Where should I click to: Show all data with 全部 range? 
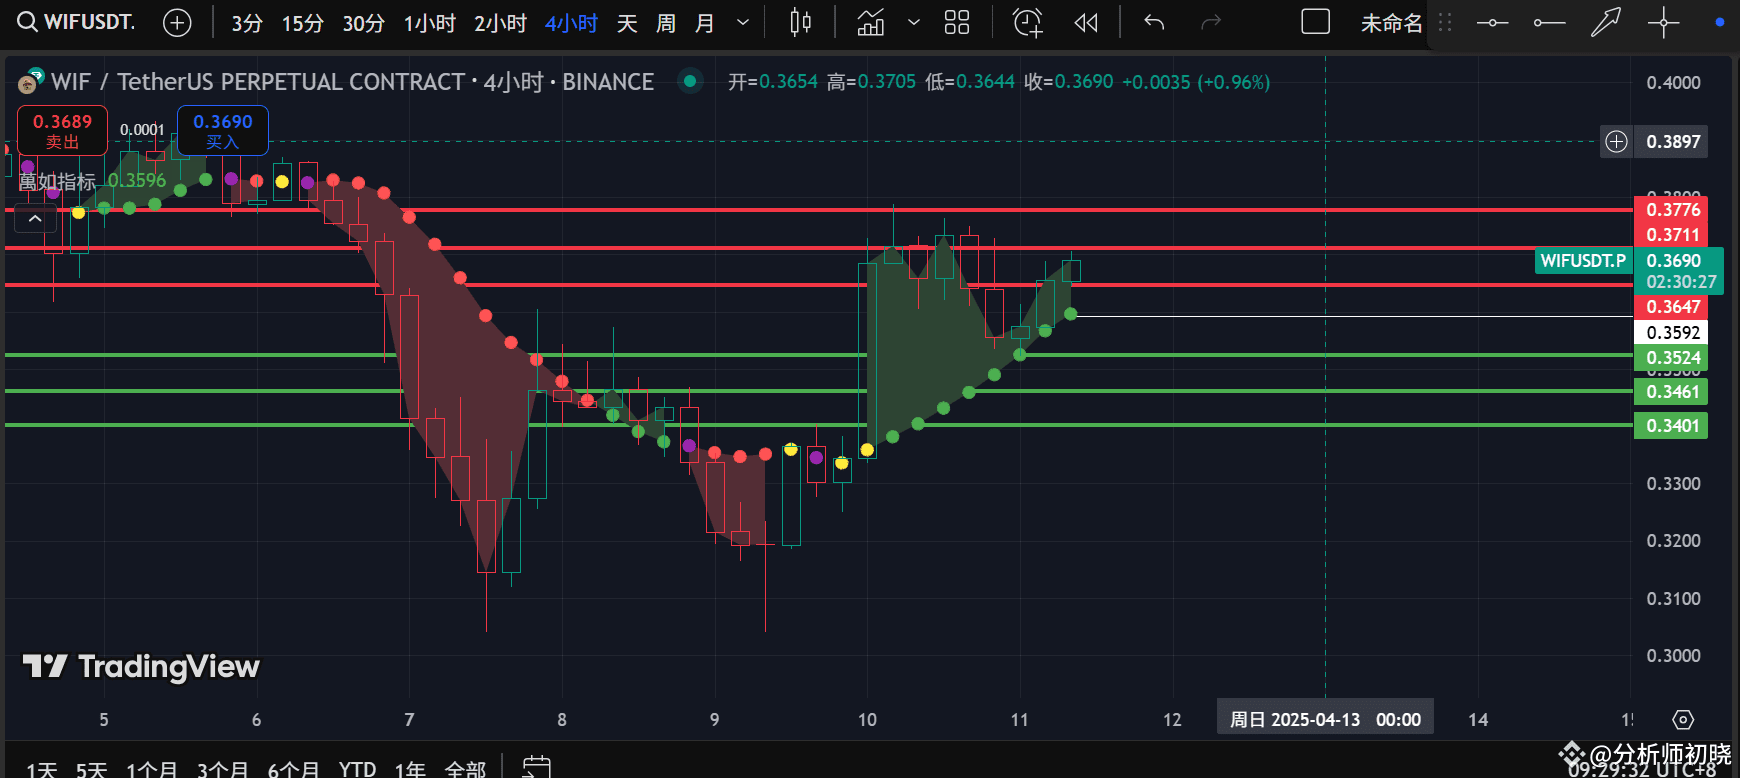(x=465, y=769)
